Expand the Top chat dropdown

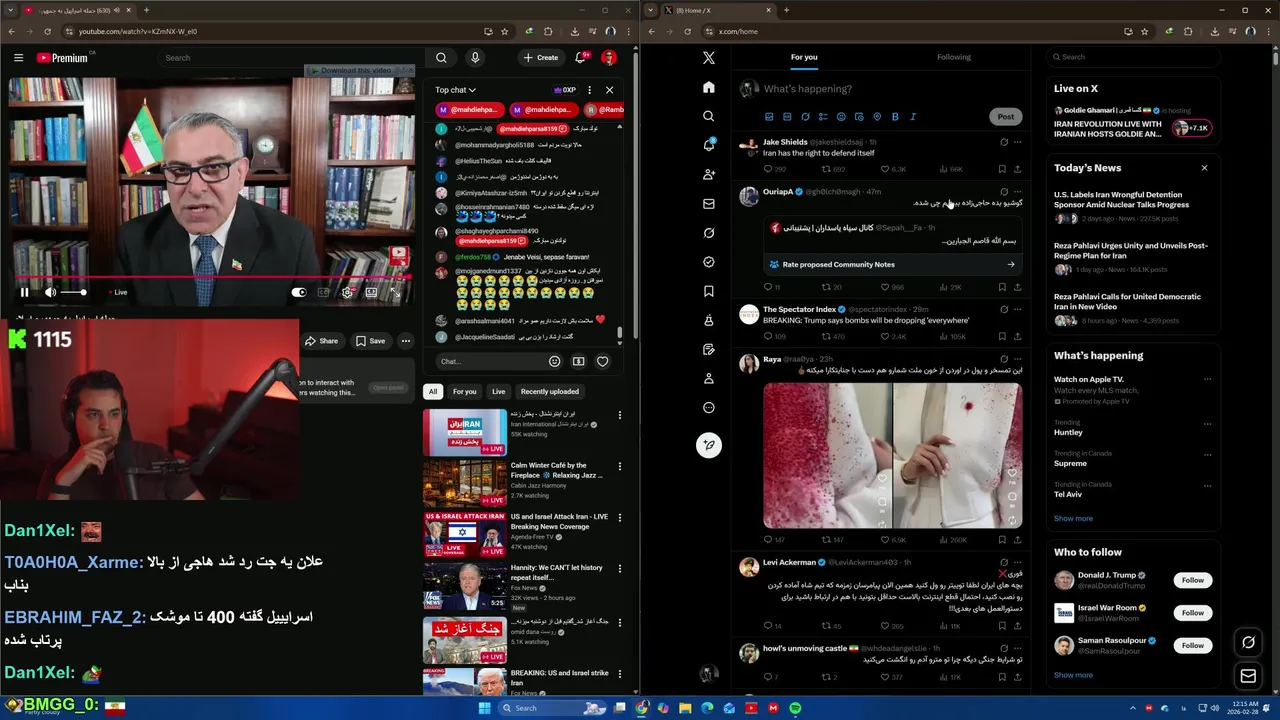(456, 90)
